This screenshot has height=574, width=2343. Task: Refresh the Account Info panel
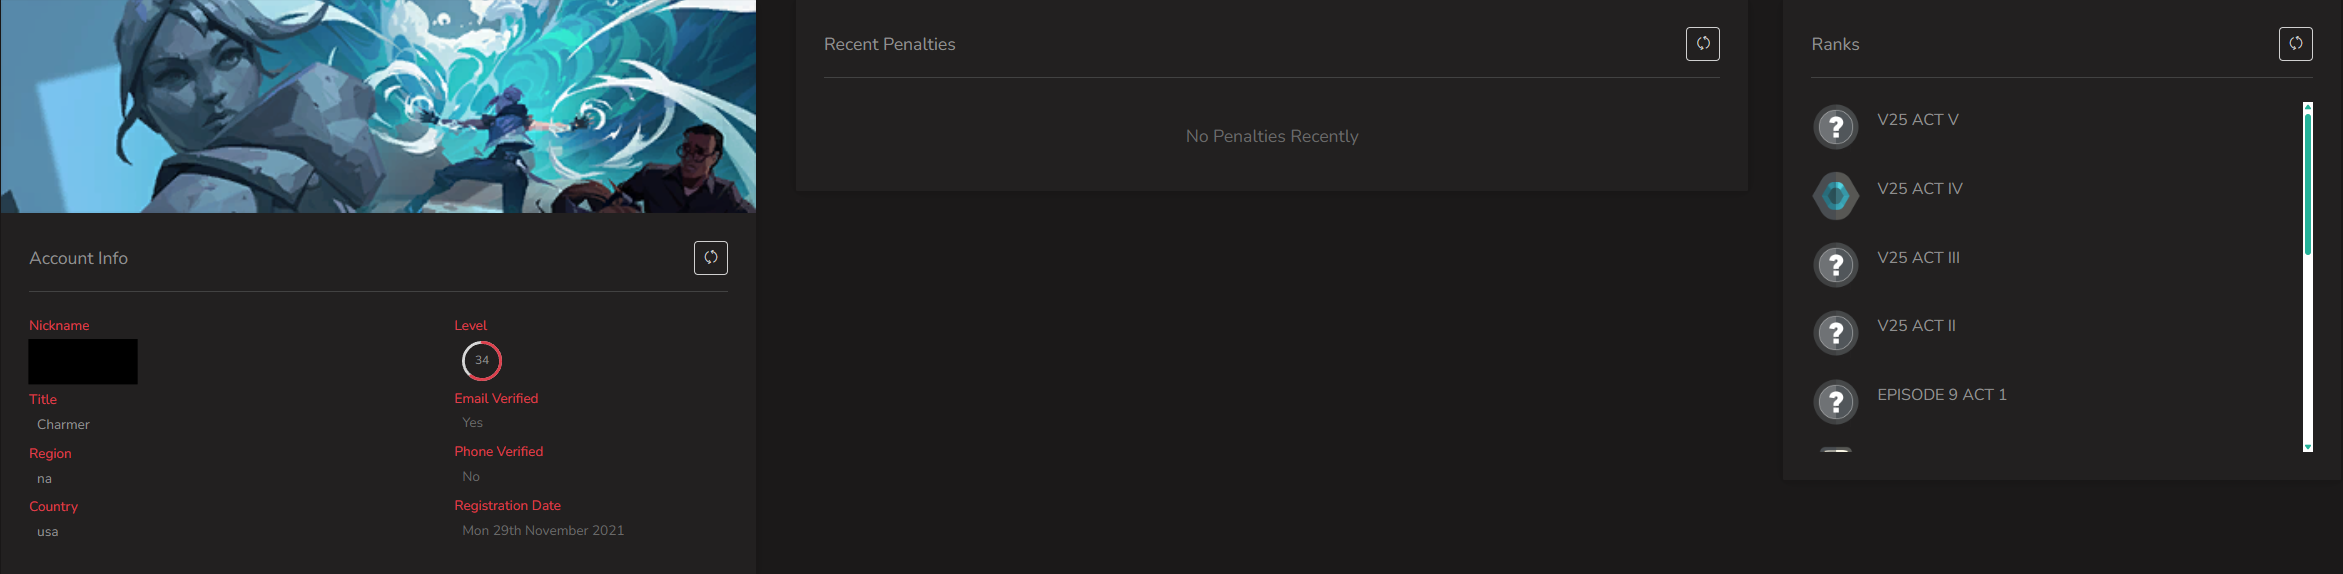point(711,258)
